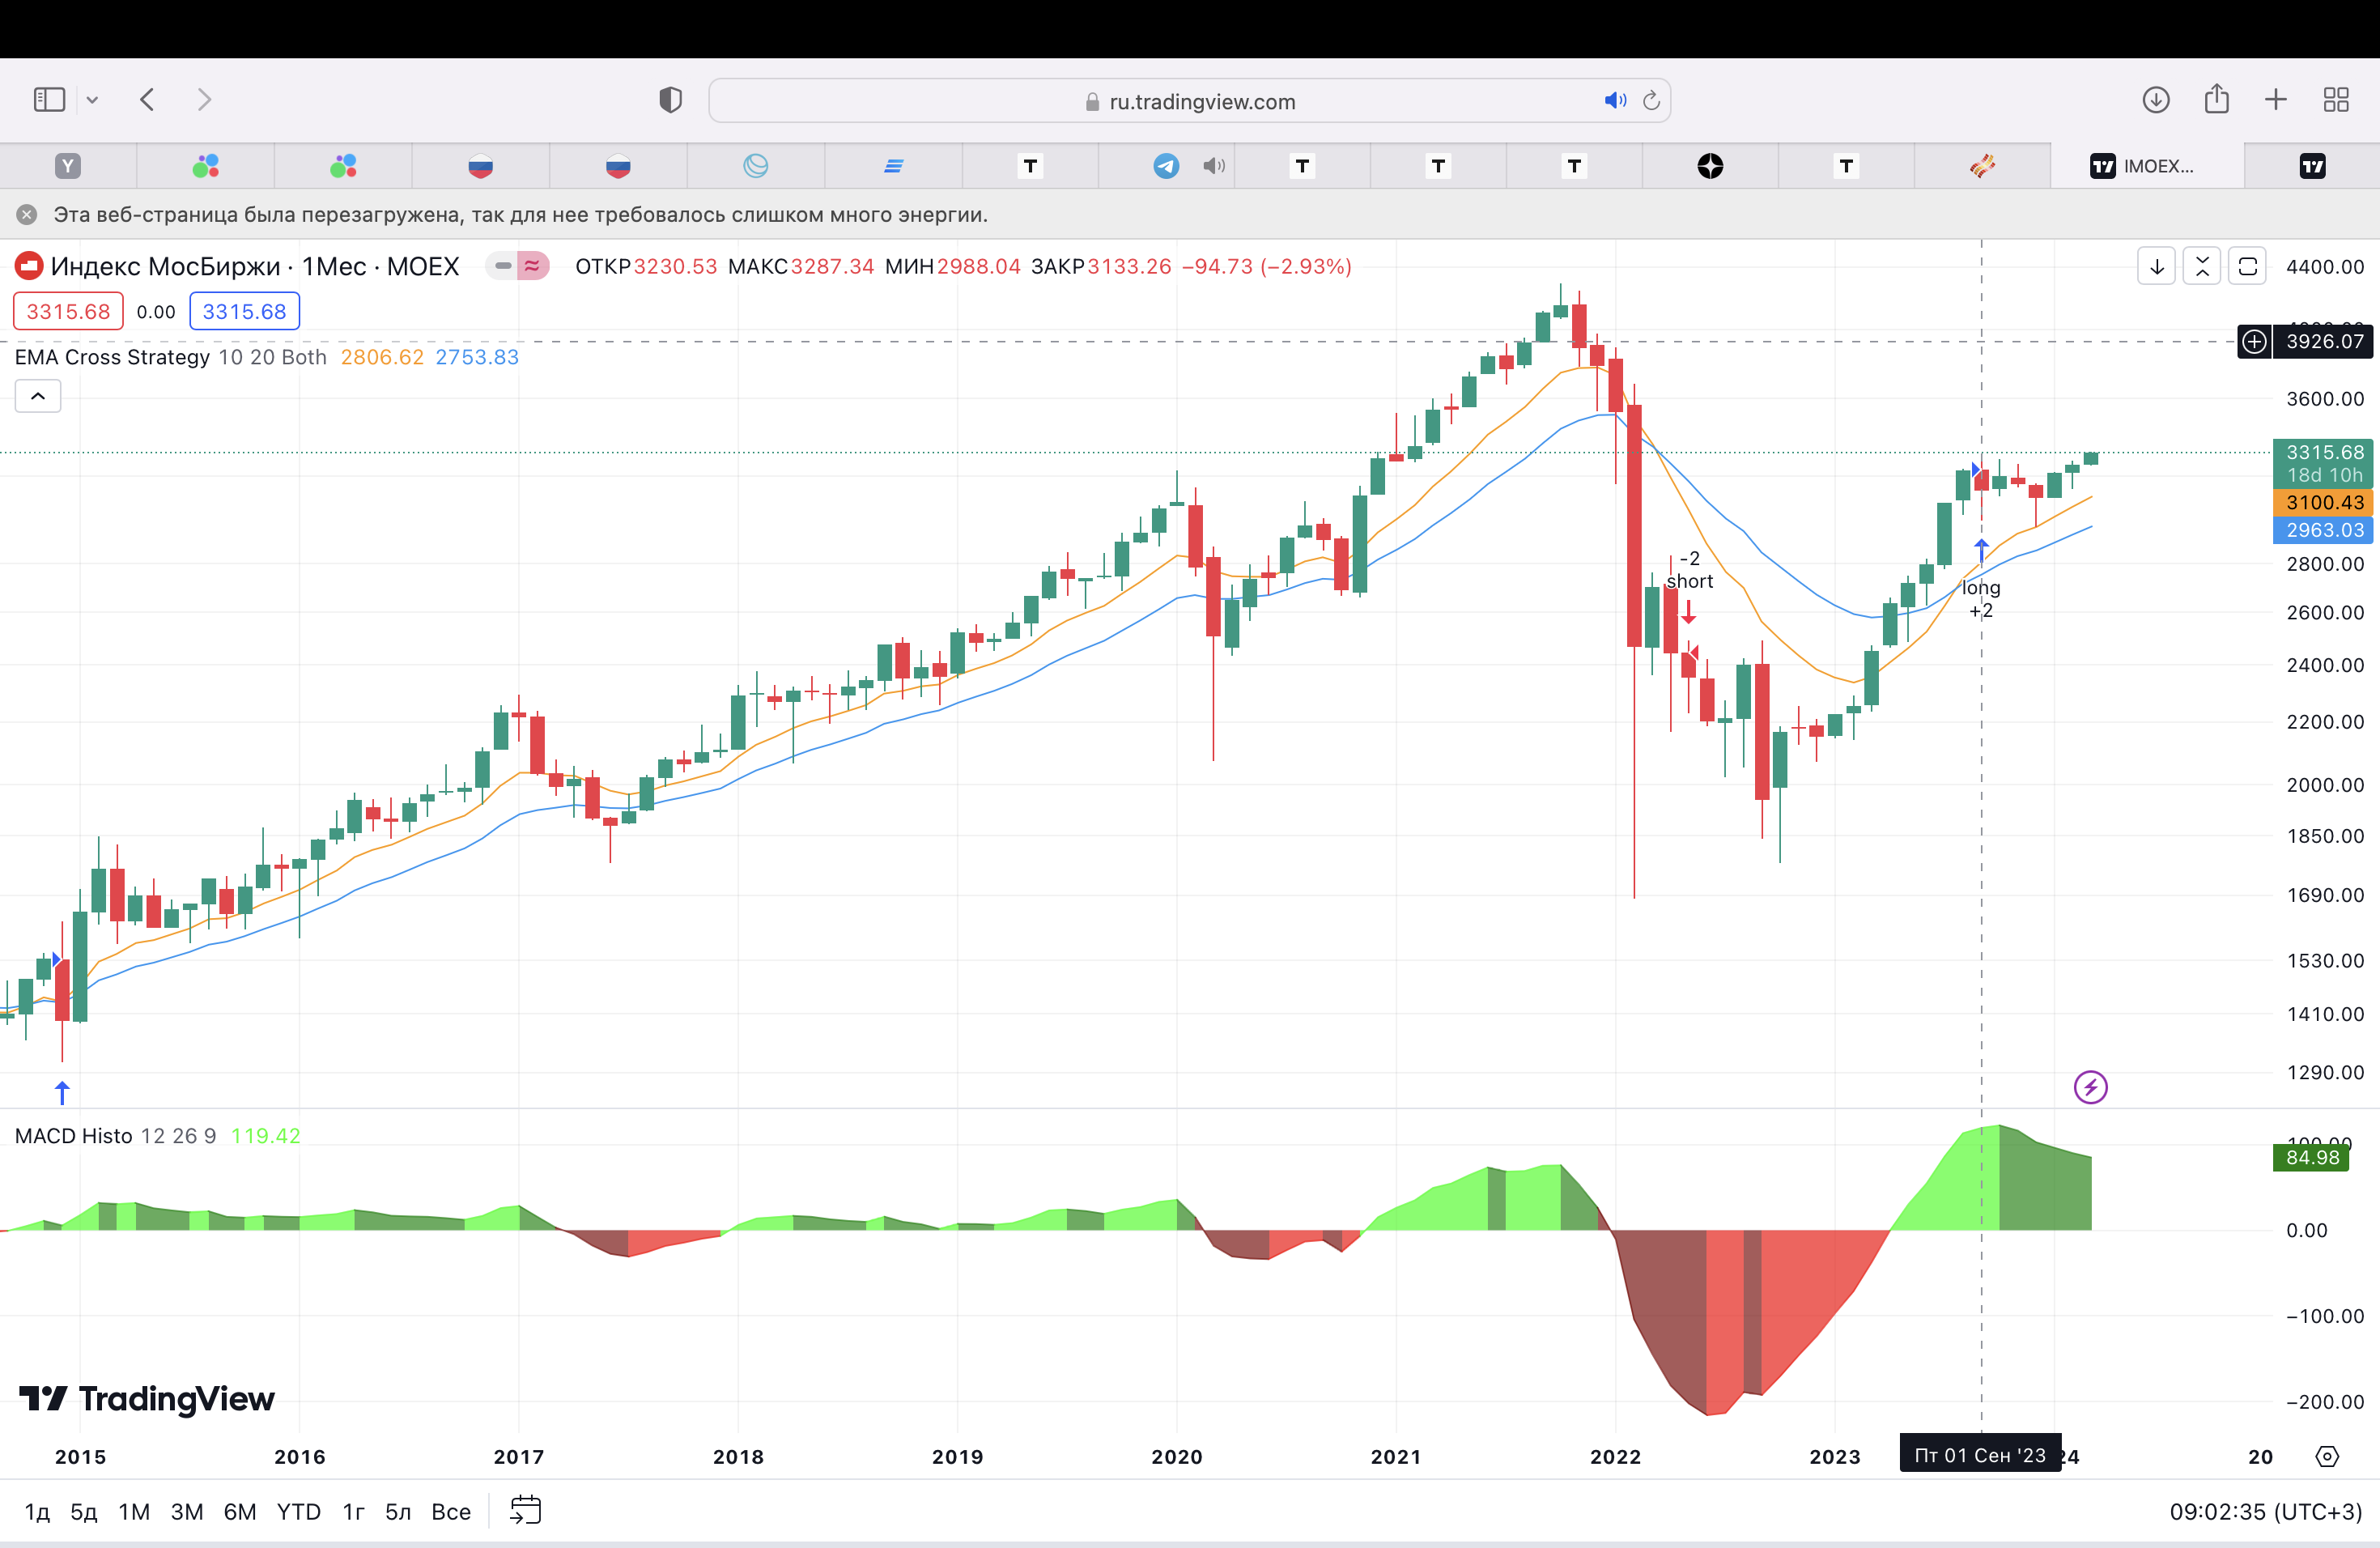Image resolution: width=2380 pixels, height=1548 pixels.
Task: Open Safari downloads icon
Action: coord(2156,100)
